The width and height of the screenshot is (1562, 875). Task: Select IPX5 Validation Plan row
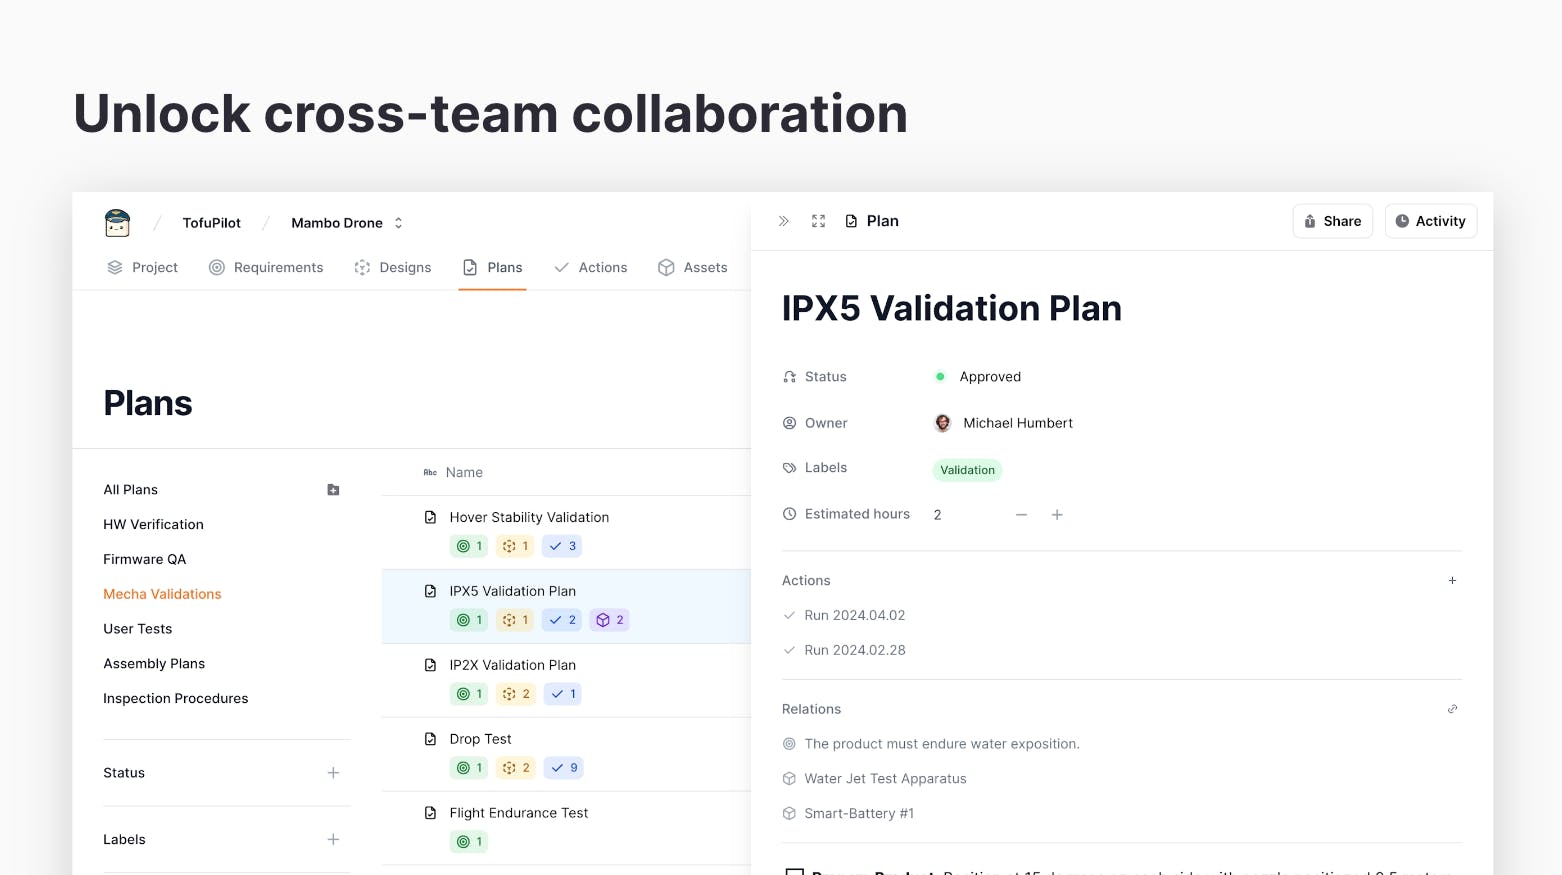point(566,606)
